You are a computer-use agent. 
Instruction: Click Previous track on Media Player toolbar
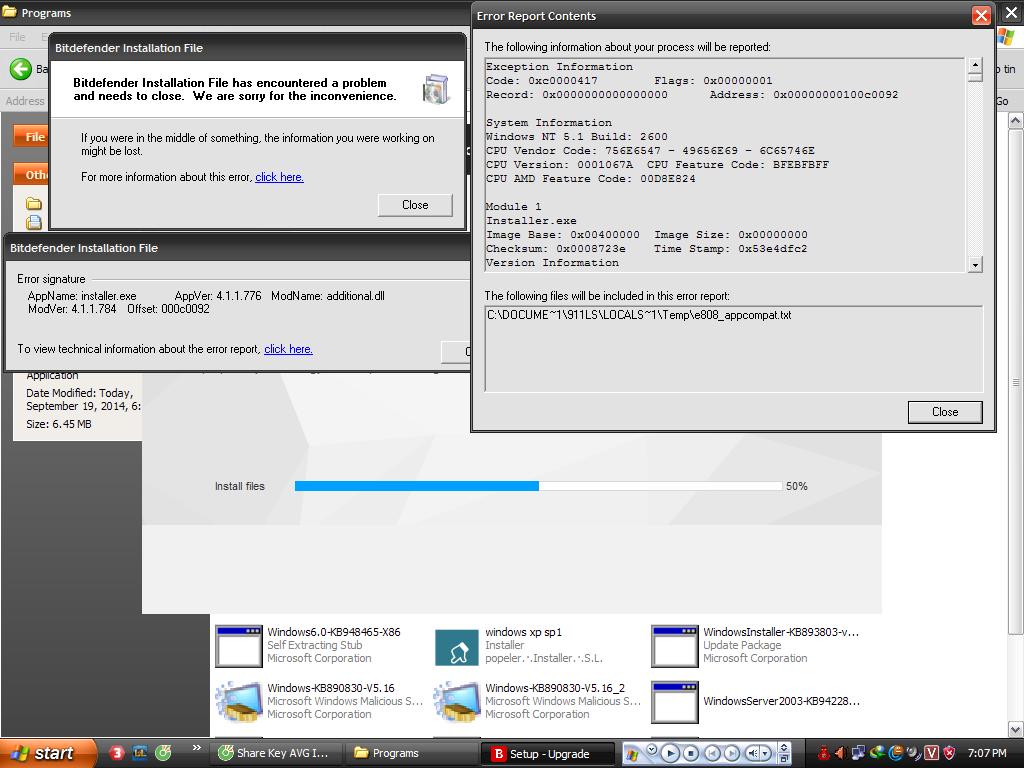(x=712, y=754)
